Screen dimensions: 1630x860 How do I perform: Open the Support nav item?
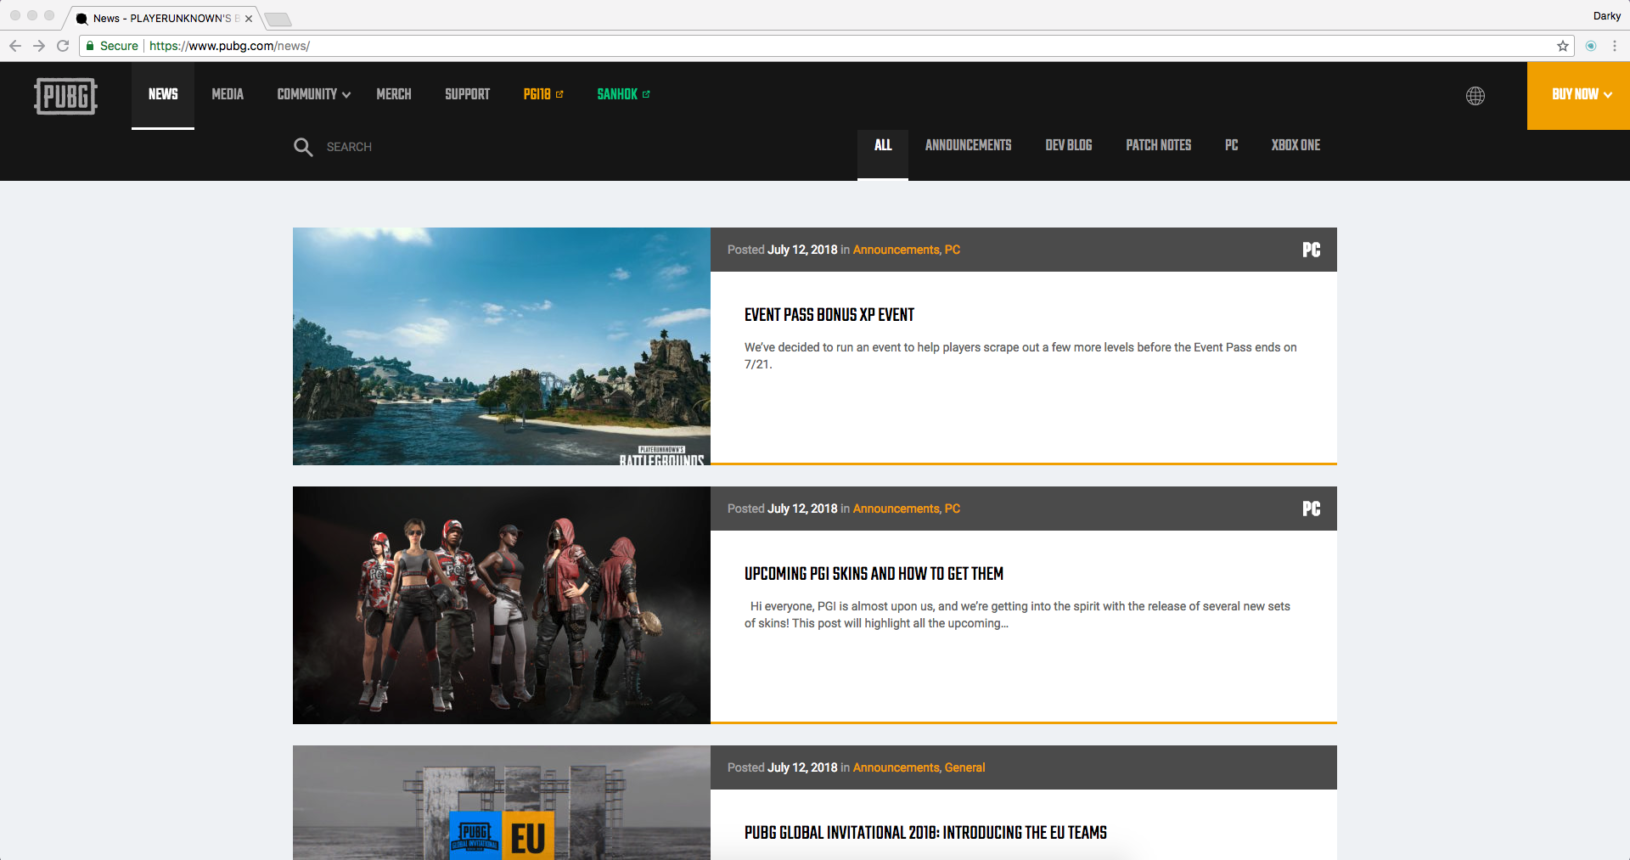(x=467, y=94)
